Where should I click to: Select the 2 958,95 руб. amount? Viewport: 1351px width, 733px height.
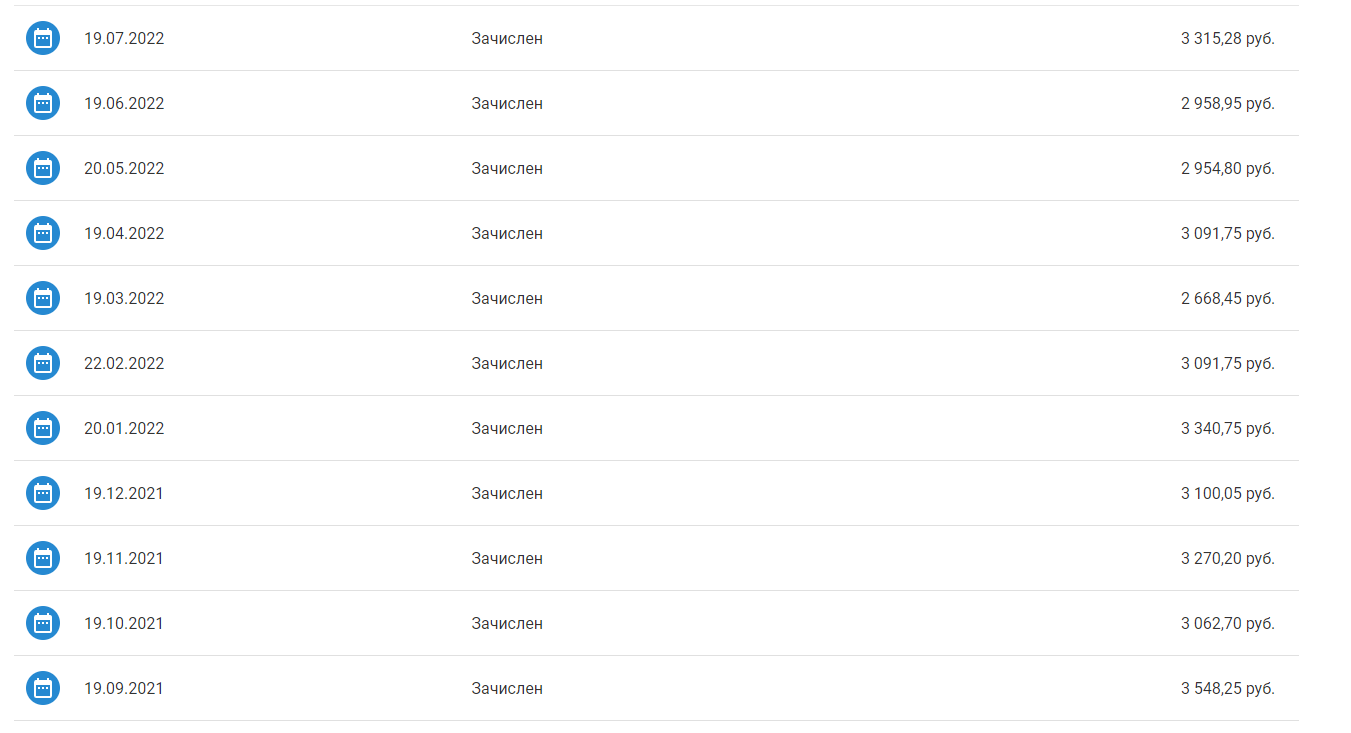pyautogui.click(x=1227, y=104)
